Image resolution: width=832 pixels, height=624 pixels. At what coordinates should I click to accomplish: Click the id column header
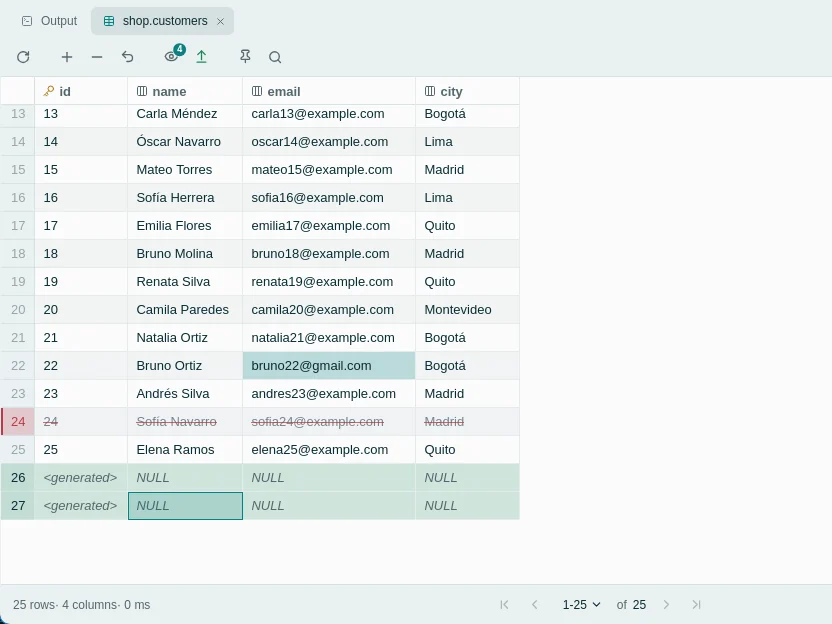click(81, 91)
